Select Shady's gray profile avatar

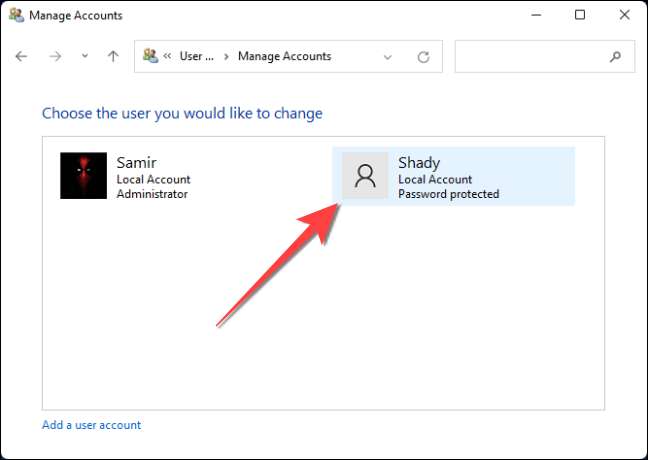[365, 176]
